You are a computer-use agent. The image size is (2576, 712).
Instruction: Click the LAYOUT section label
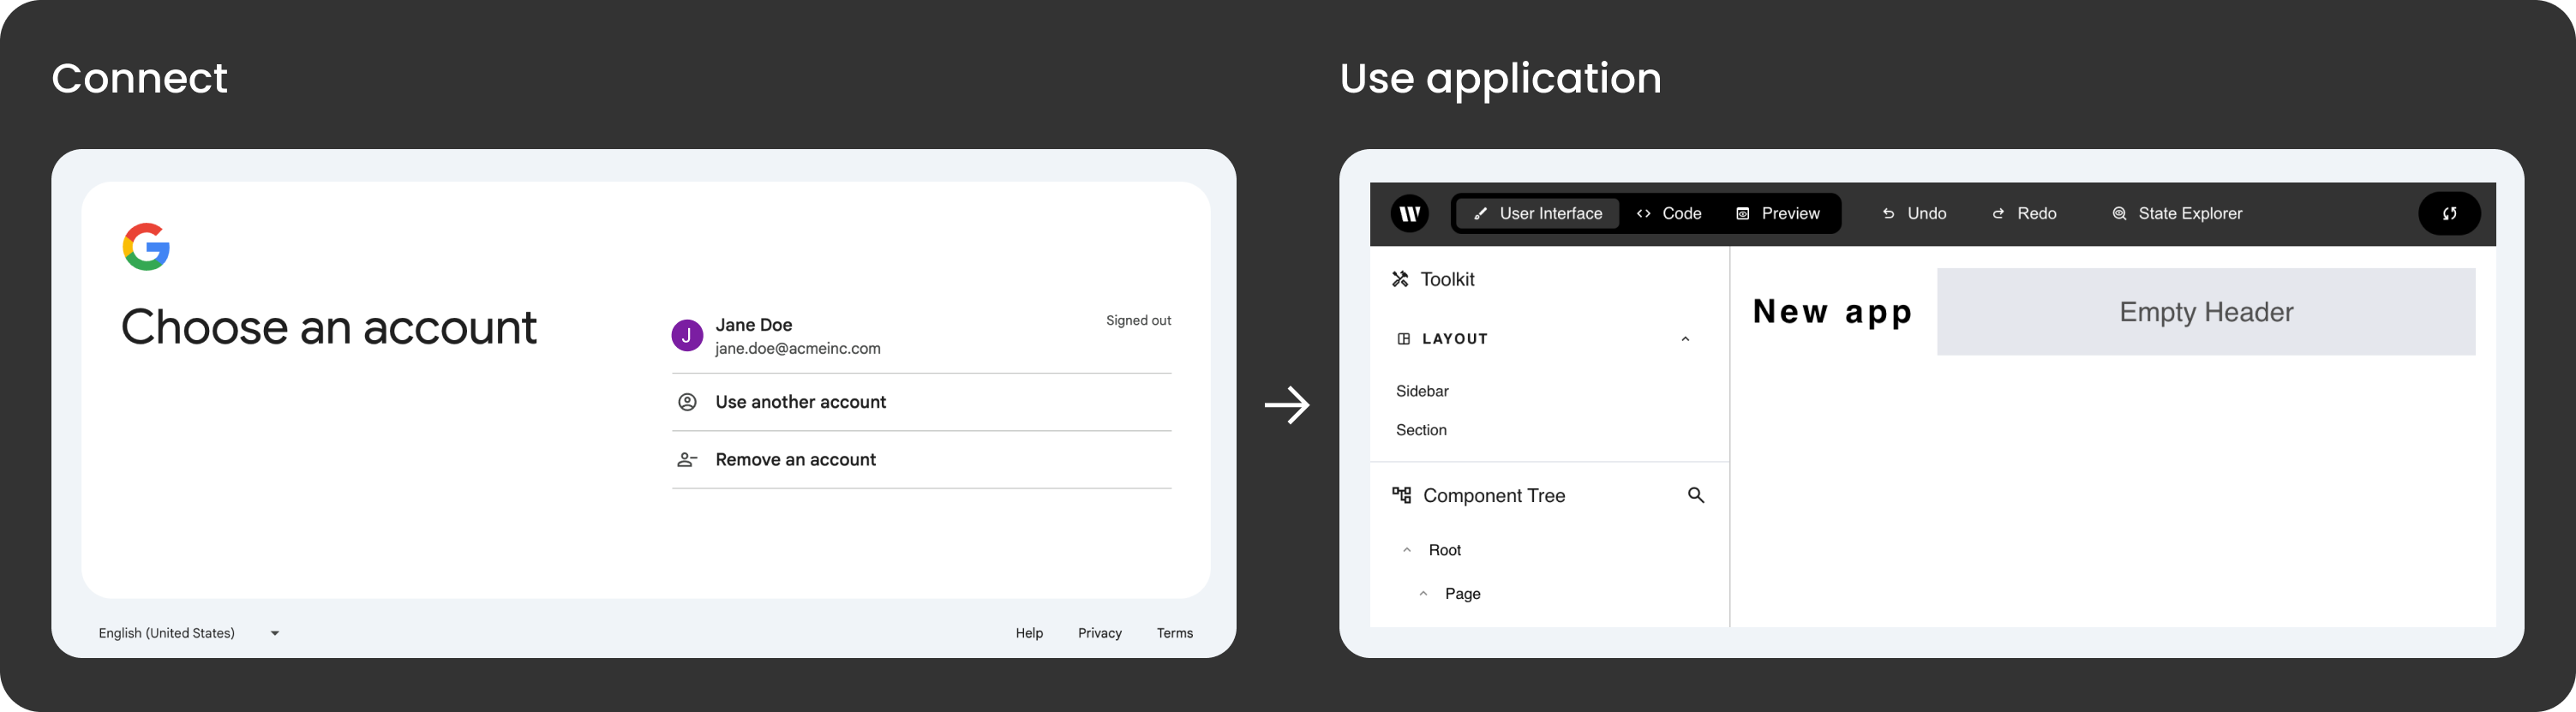tap(1454, 339)
